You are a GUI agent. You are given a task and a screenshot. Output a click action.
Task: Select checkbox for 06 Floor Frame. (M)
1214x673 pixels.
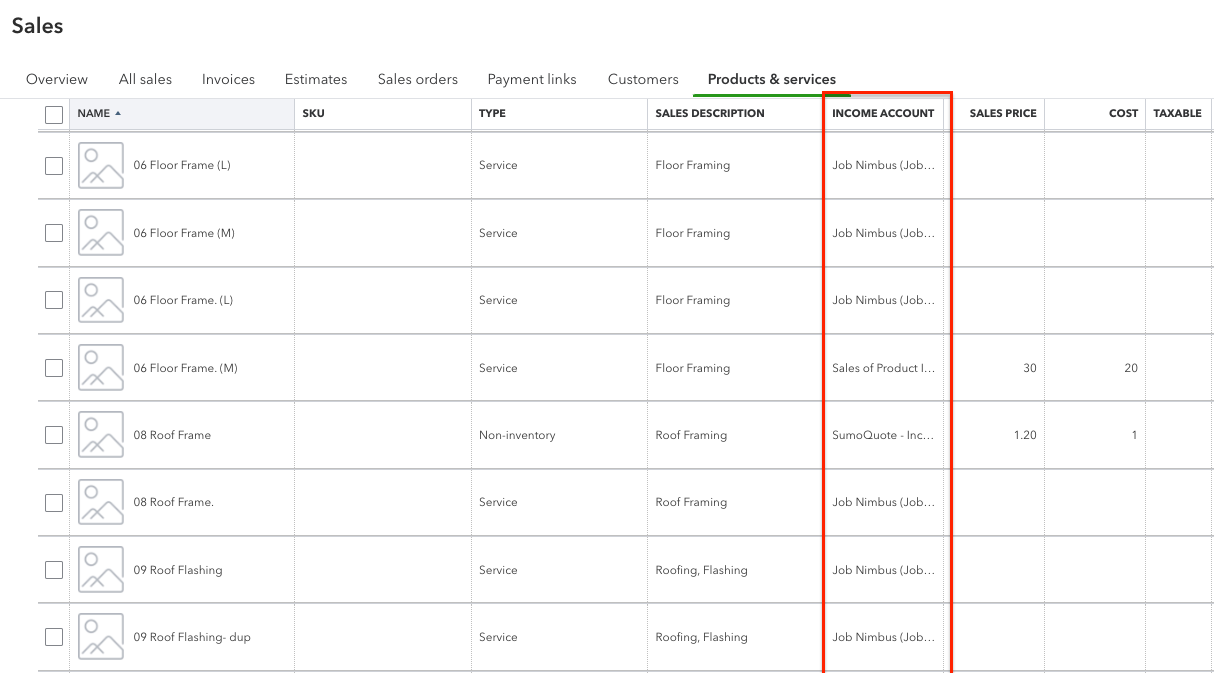coord(54,368)
